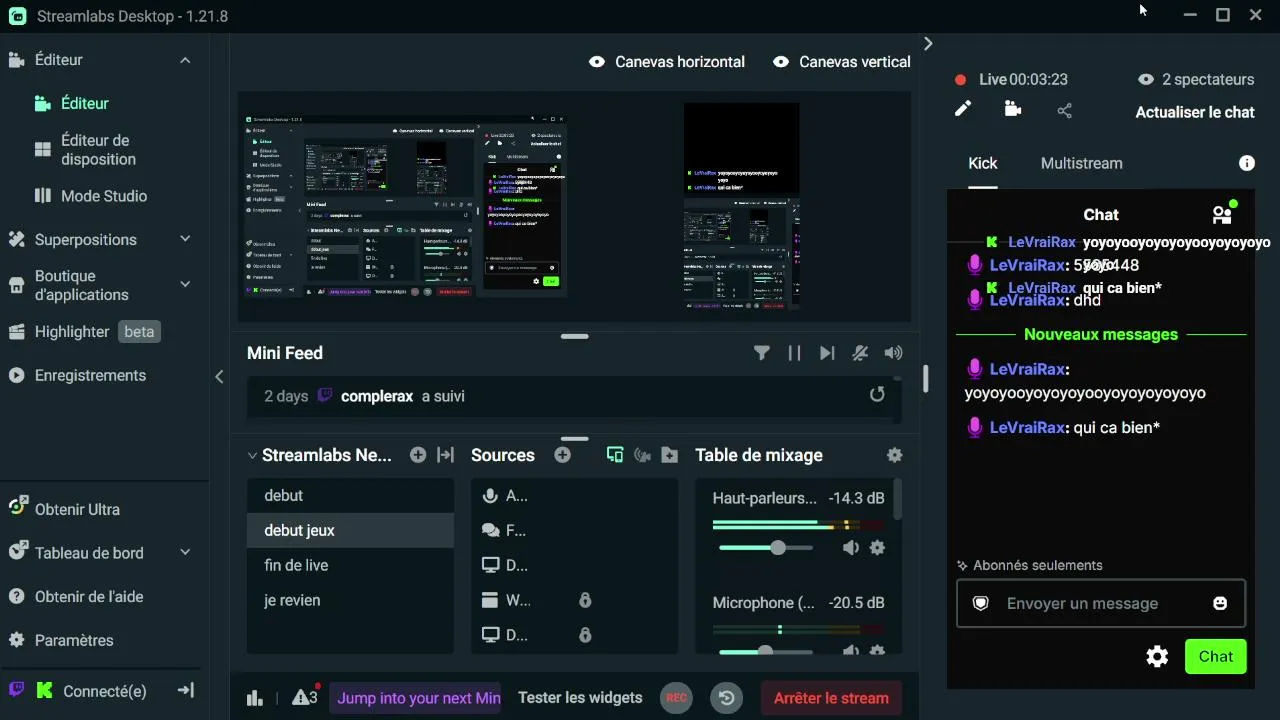The image size is (1280, 720).
Task: Toggle lock on the W... window source
Action: (x=585, y=600)
